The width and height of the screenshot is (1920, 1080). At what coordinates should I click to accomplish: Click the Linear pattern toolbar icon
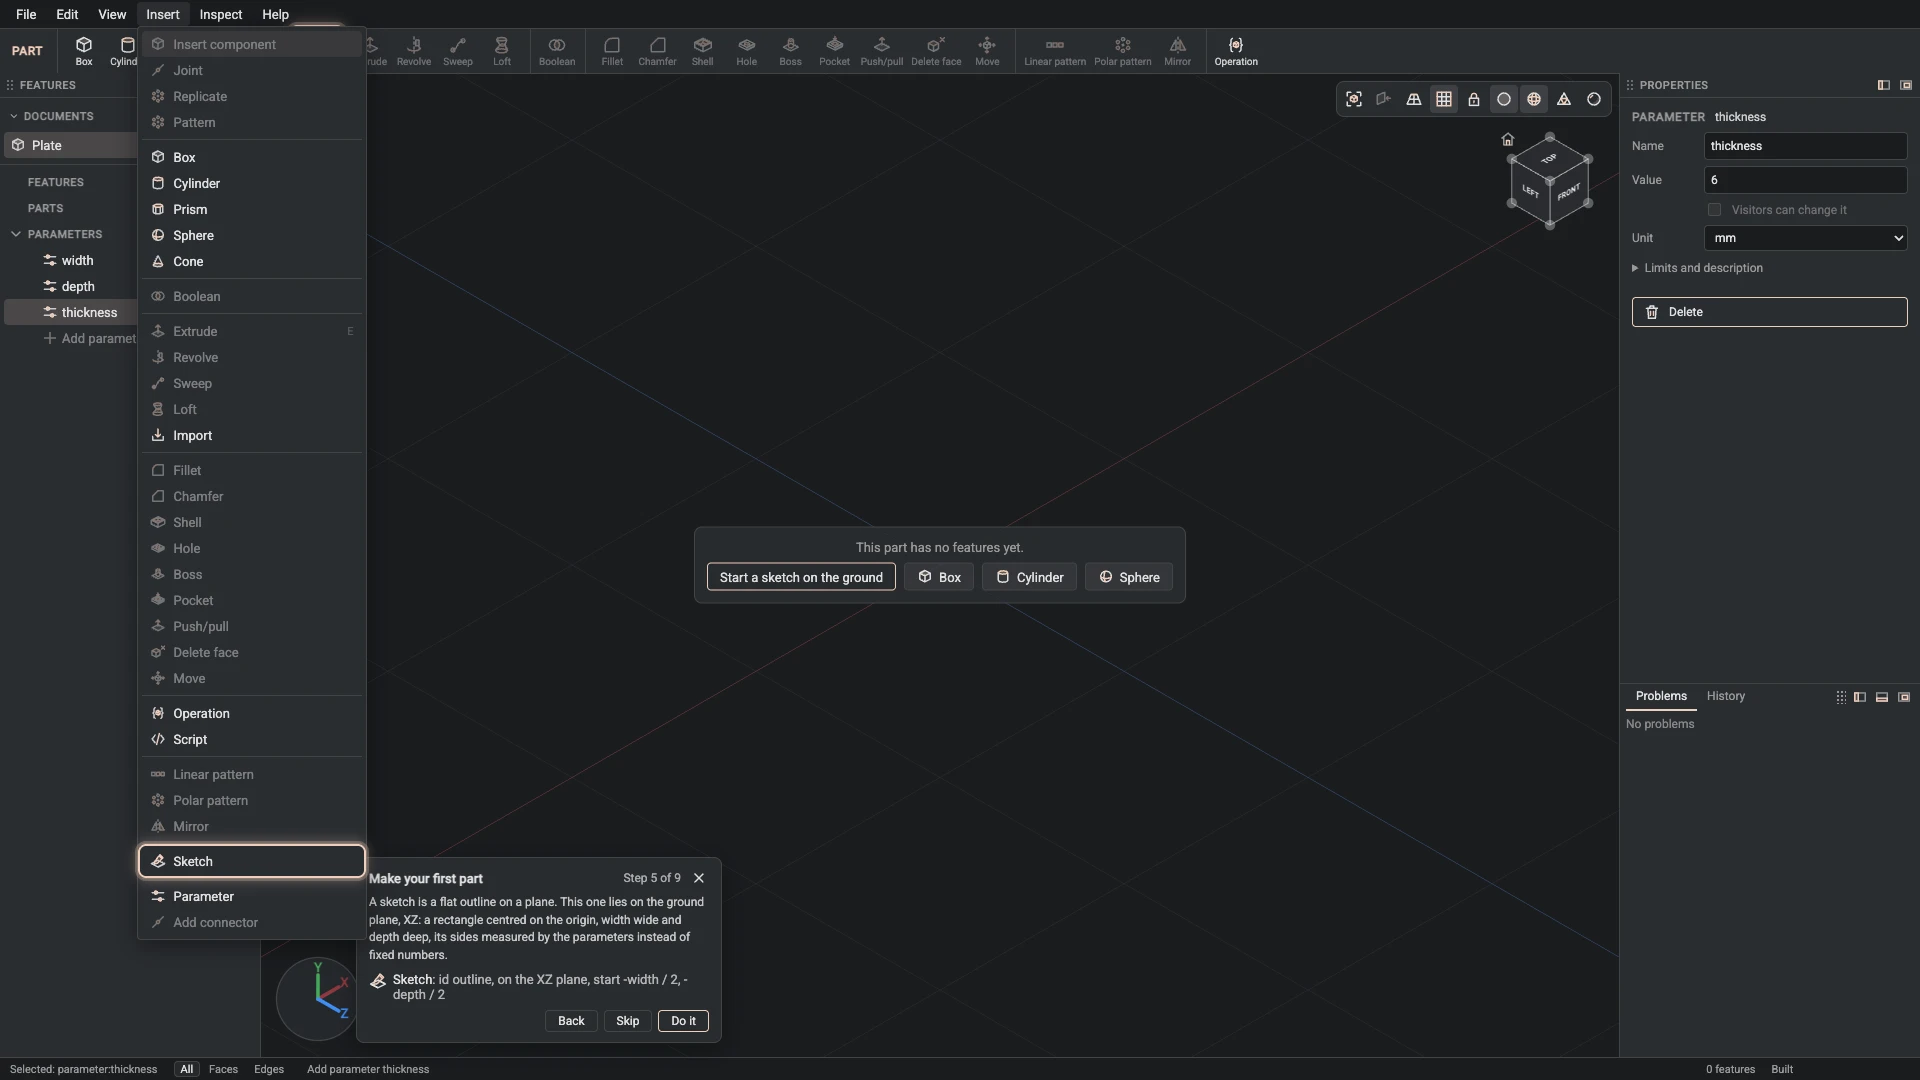click(x=1055, y=51)
